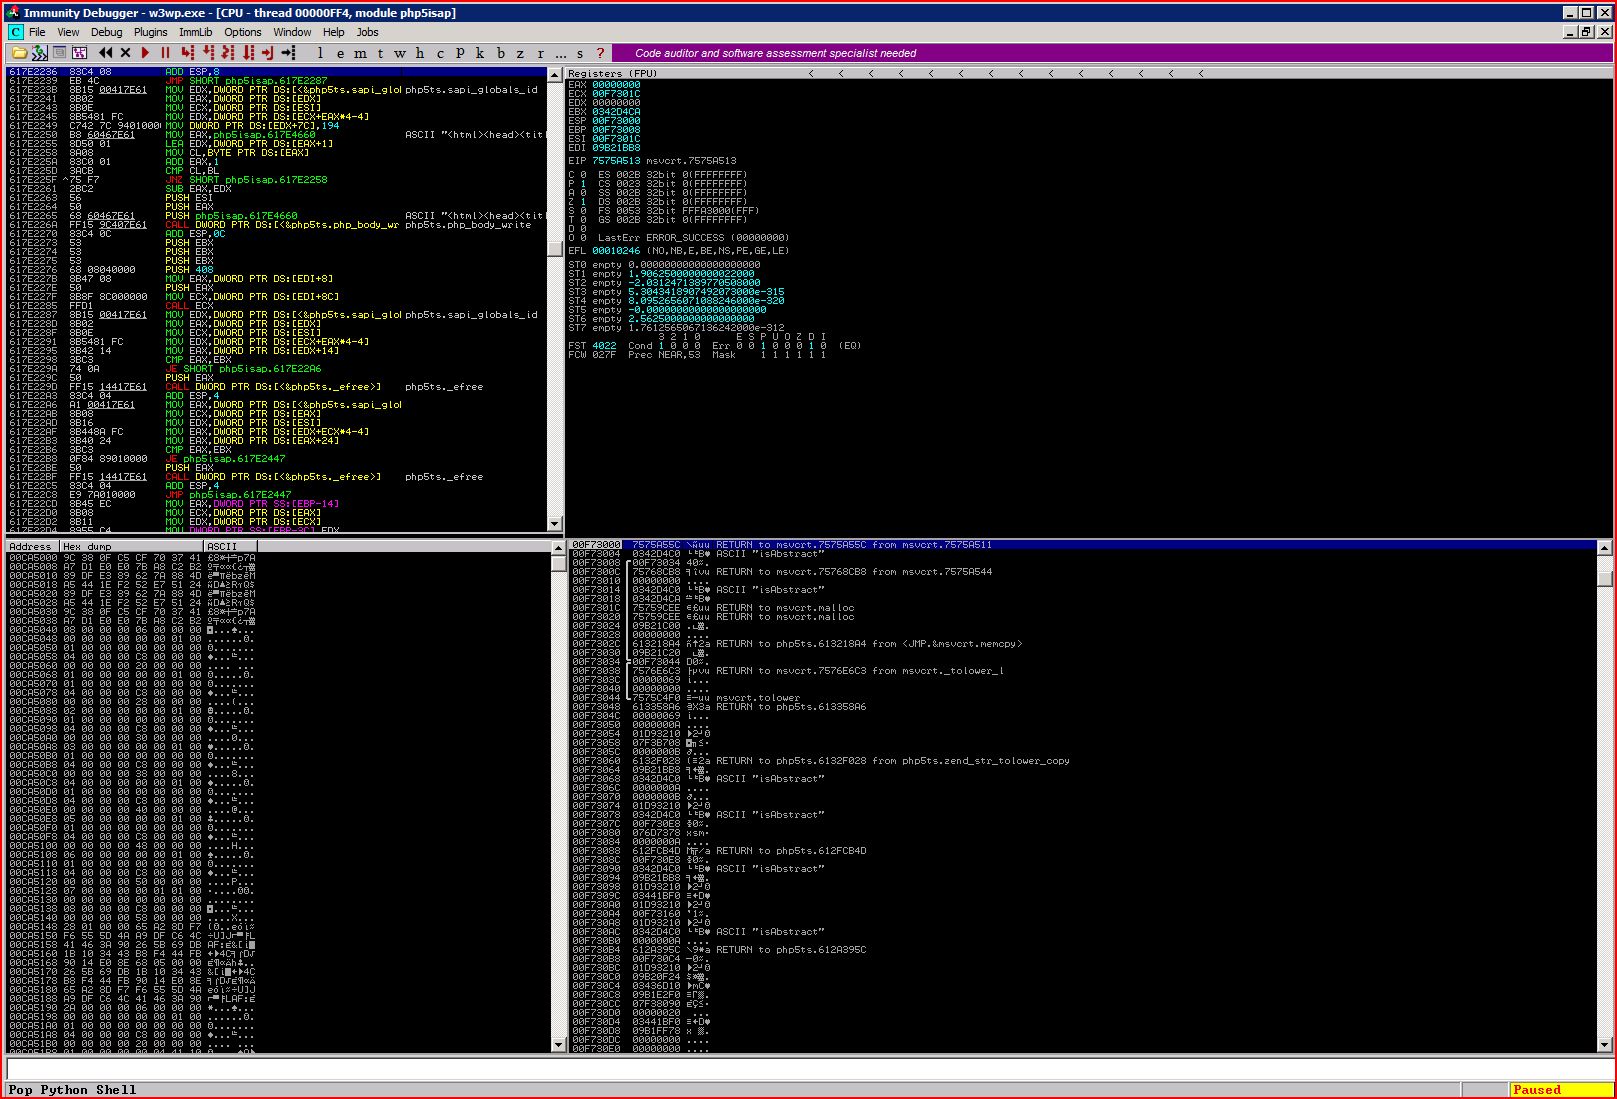
Task: Click the Execute till return icon
Action: (x=269, y=53)
